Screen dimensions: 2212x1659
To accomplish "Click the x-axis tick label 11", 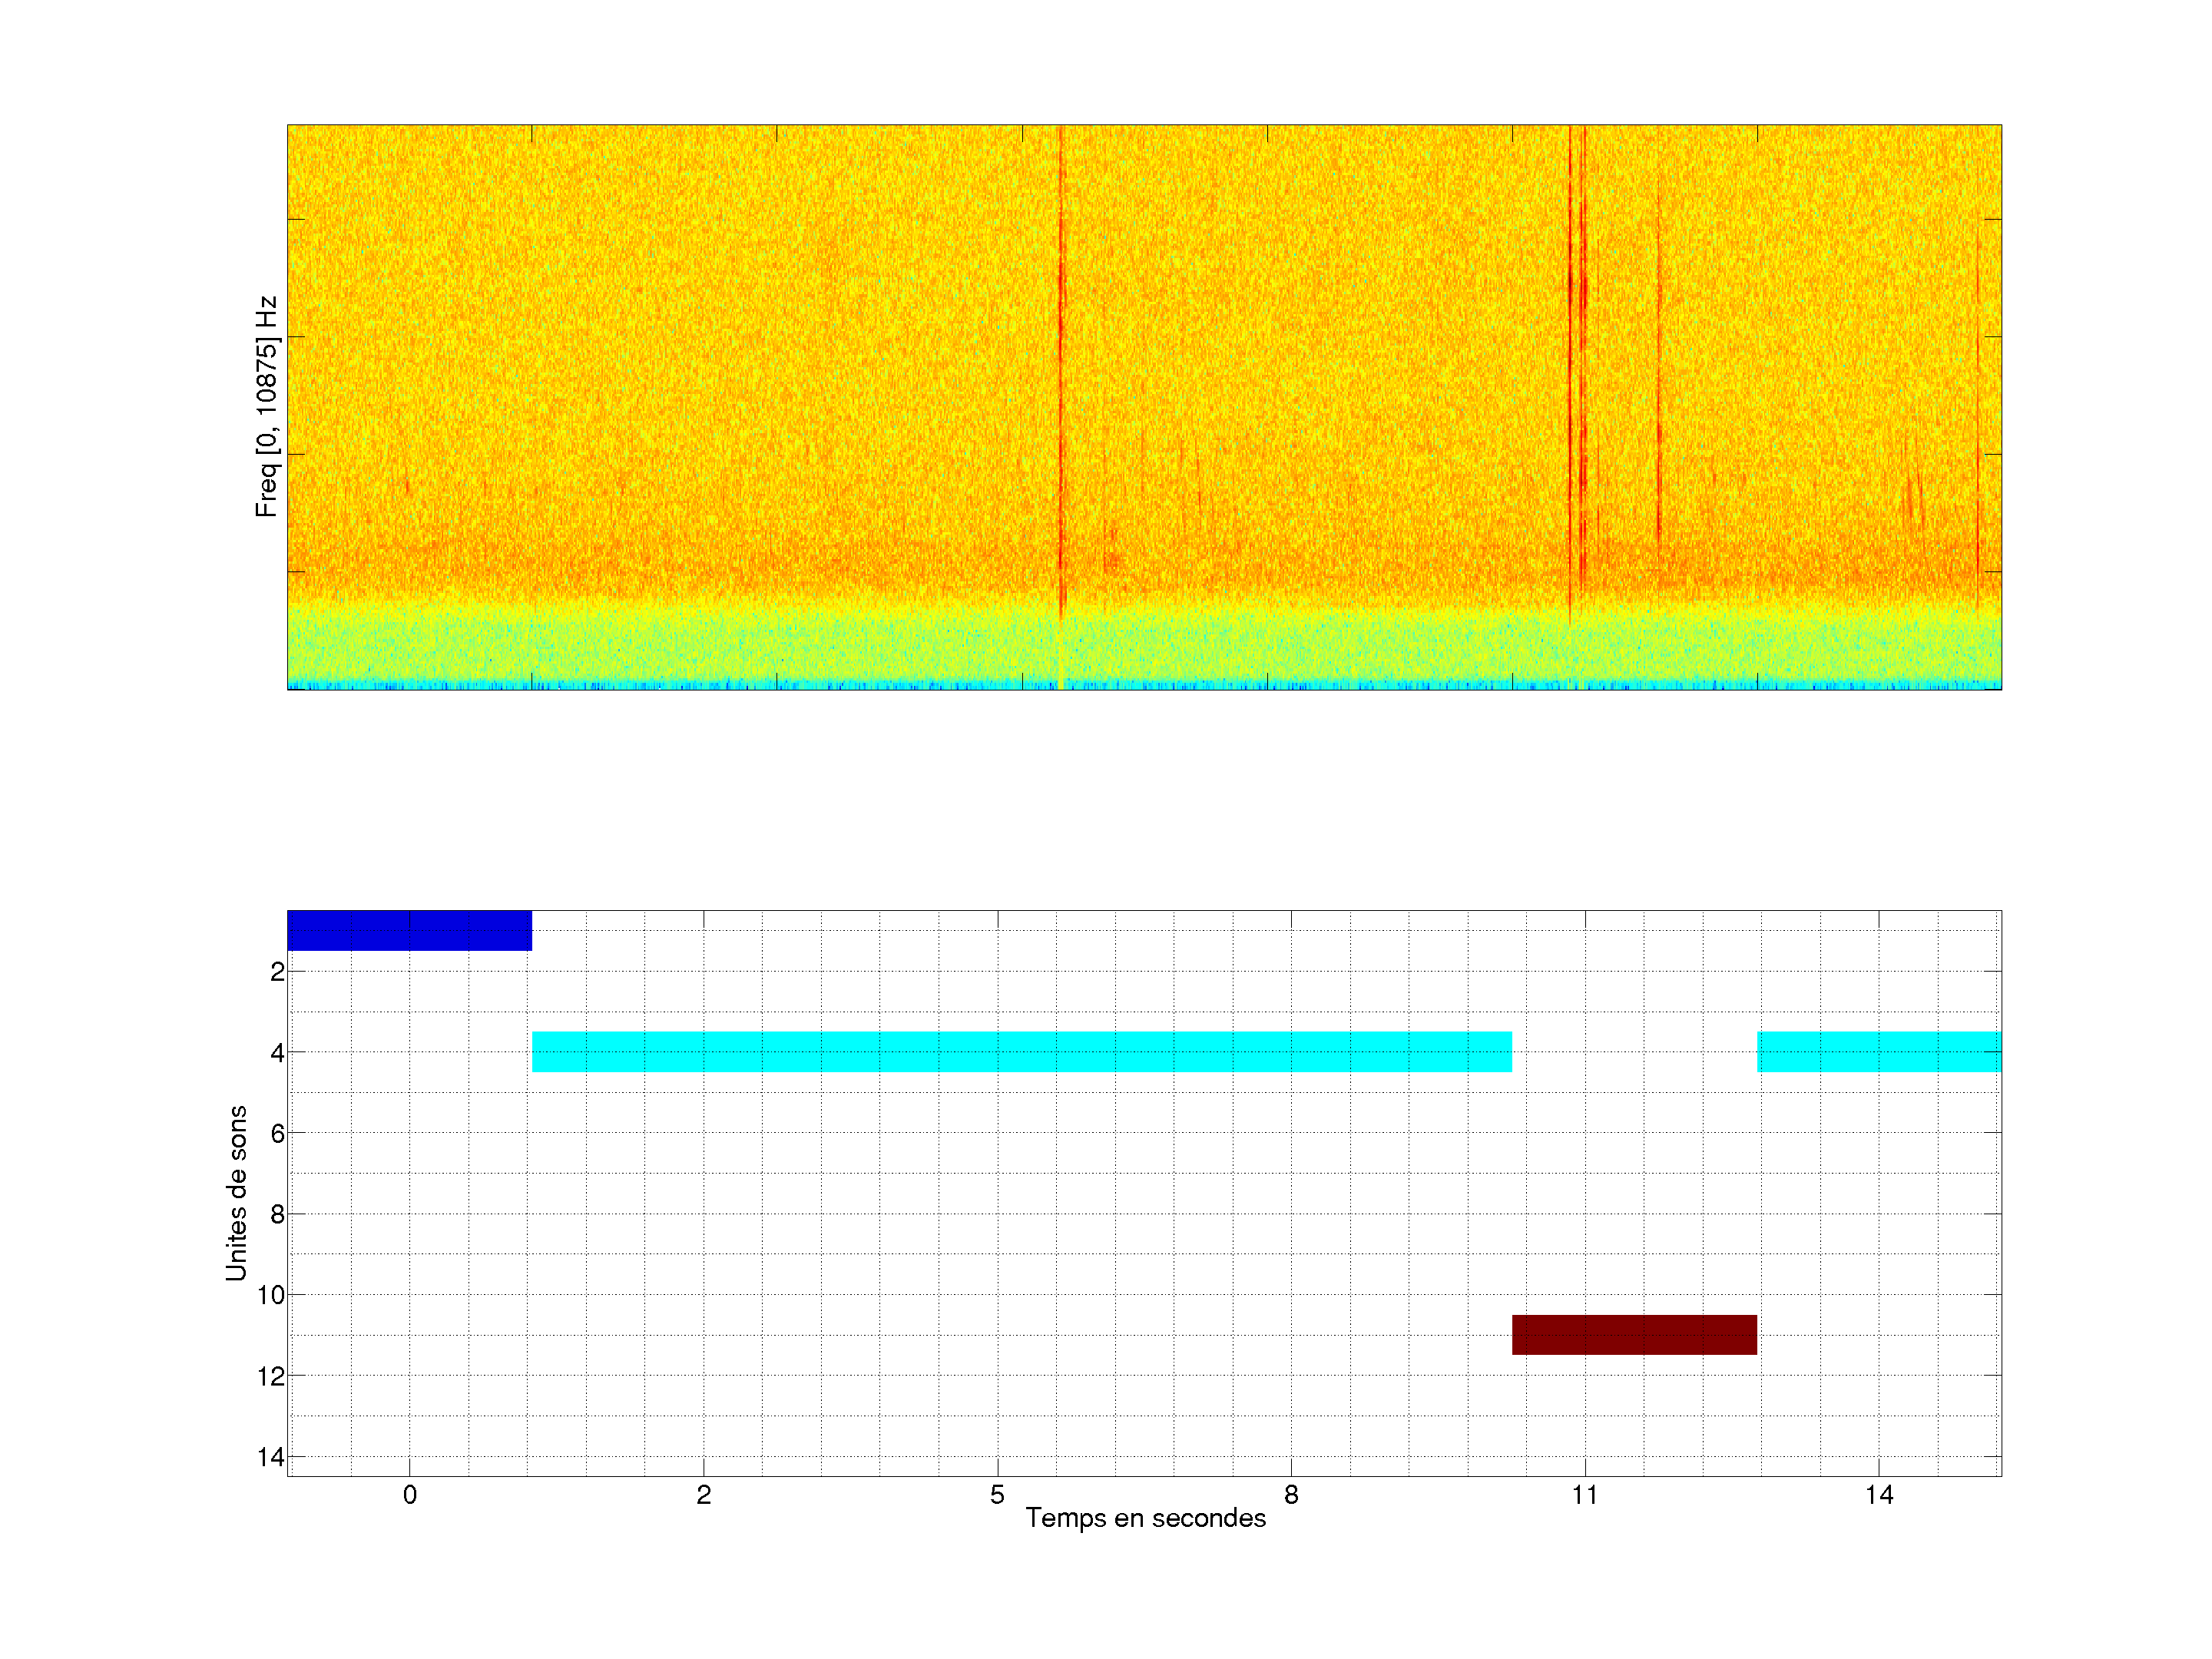I will point(1585,1495).
